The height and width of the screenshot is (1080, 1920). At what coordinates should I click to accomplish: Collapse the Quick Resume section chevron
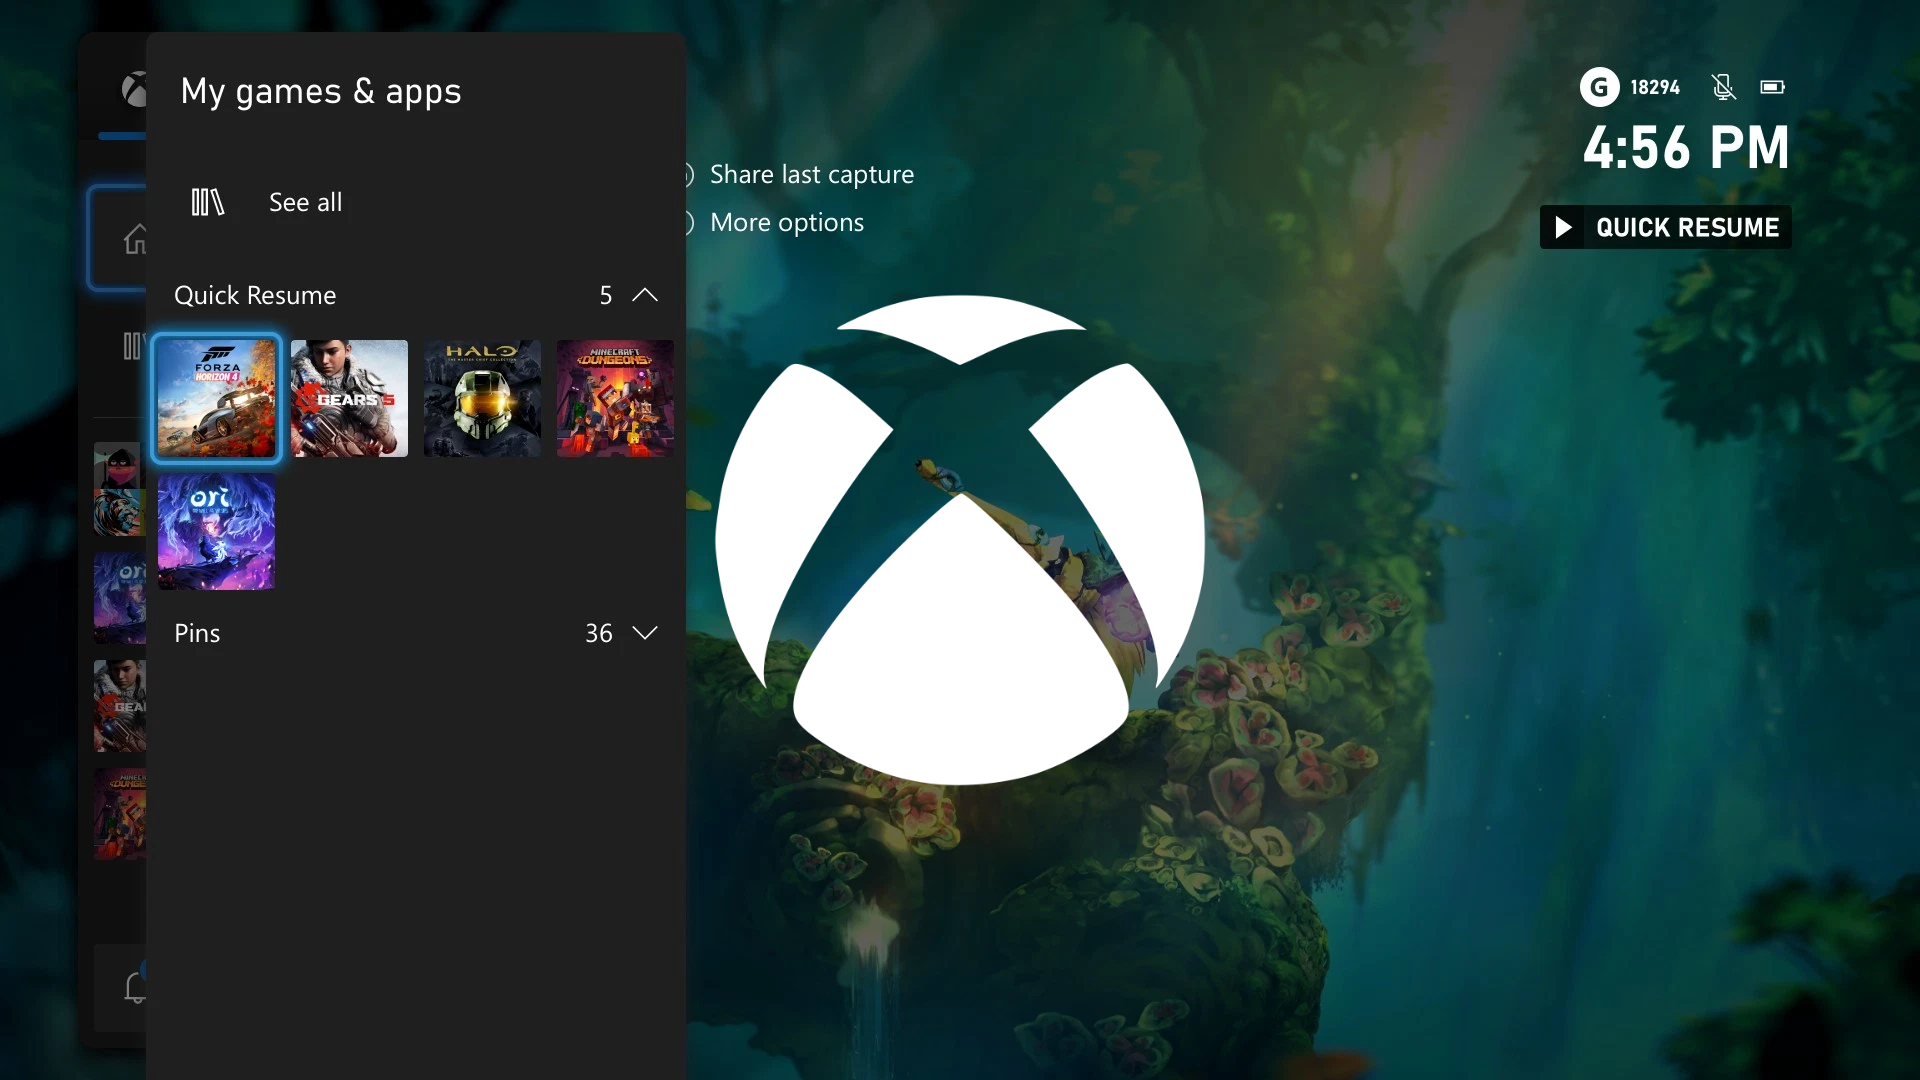[x=645, y=295]
